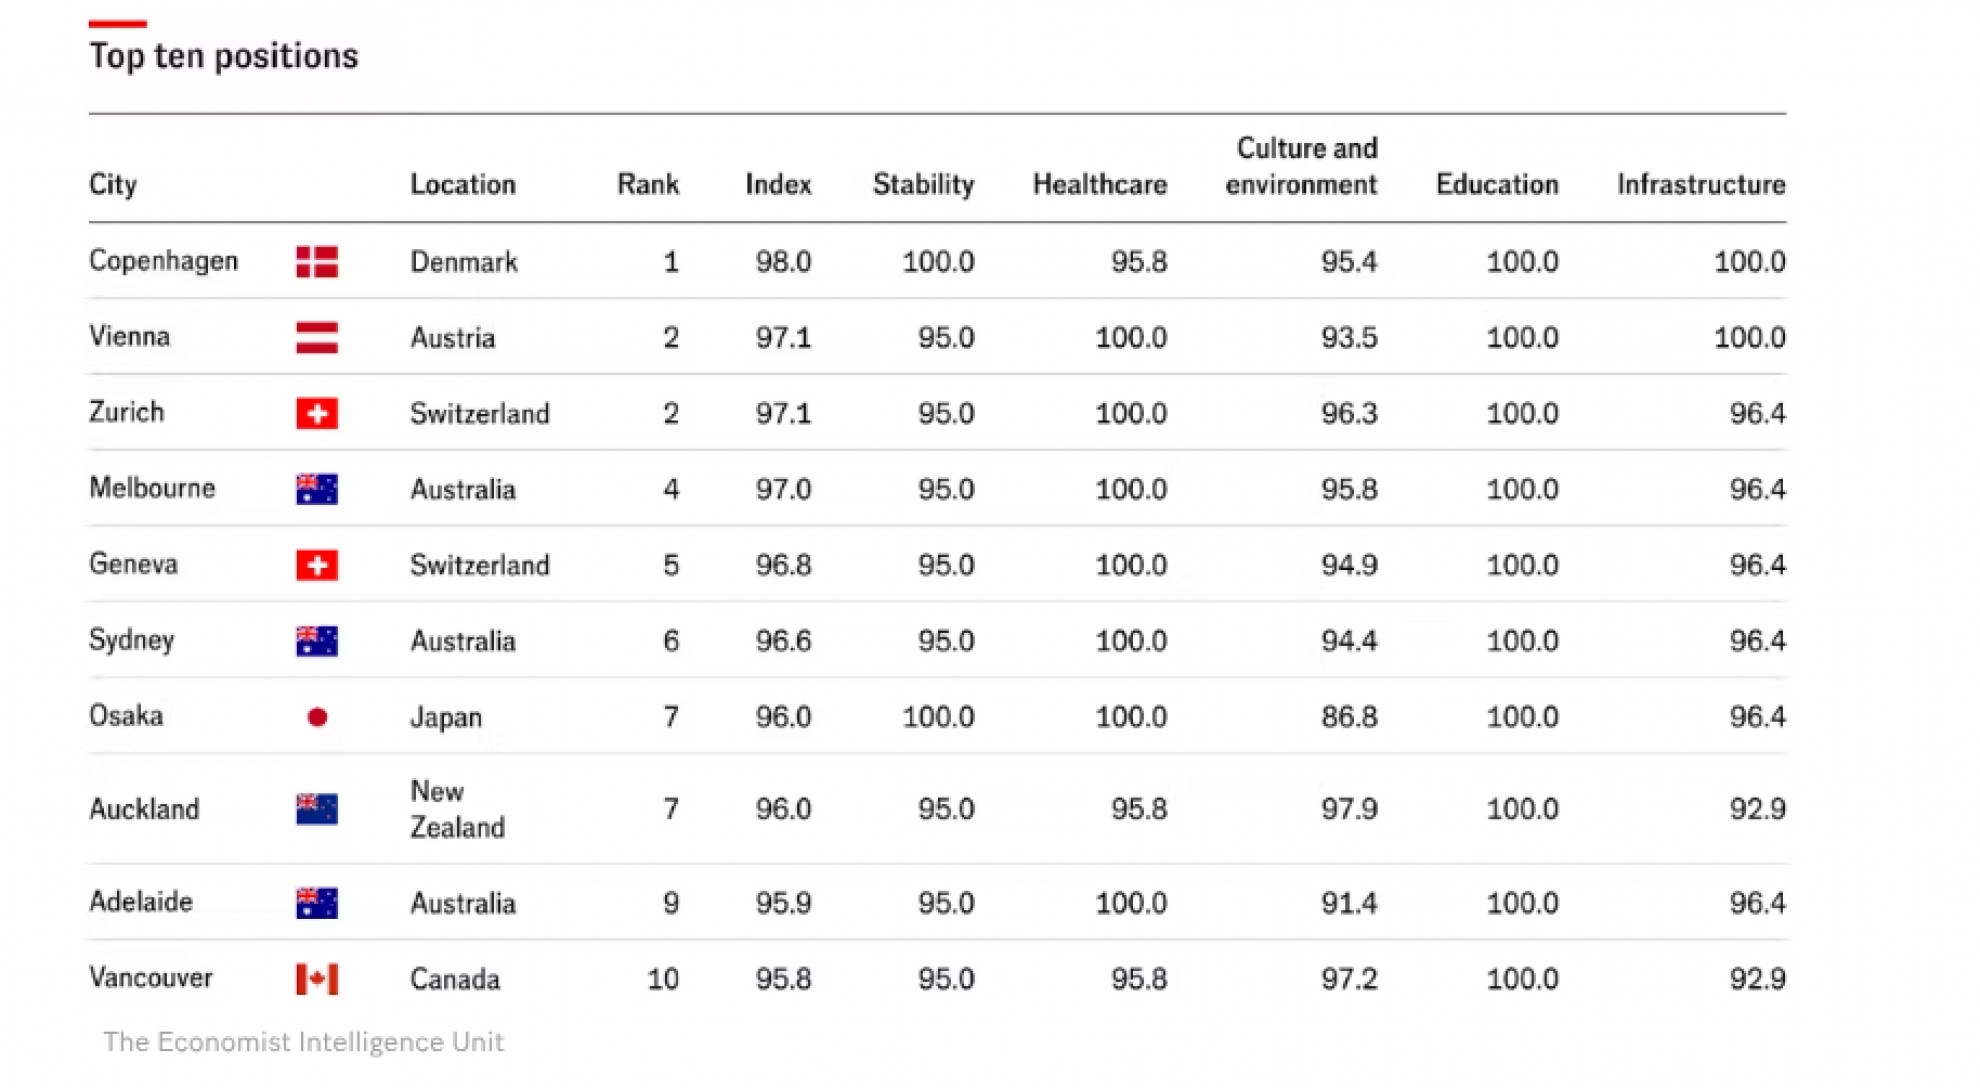
Task: Click the Canada flag beside Vancouver
Action: click(x=317, y=979)
